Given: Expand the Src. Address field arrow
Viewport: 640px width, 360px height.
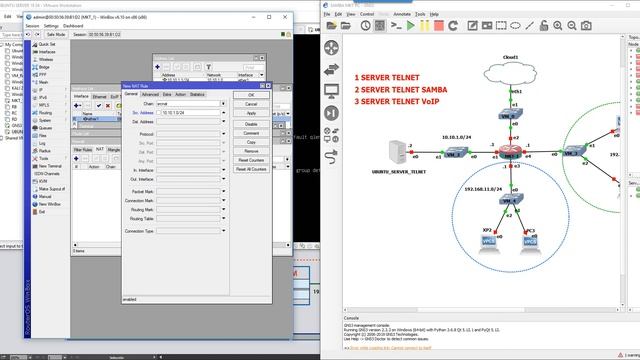Looking at the screenshot, I should (x=223, y=113).
